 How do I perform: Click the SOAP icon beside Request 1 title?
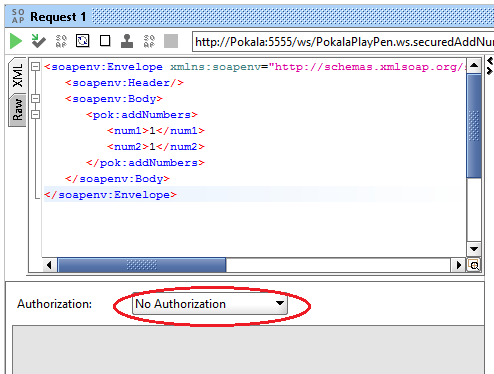[18, 16]
